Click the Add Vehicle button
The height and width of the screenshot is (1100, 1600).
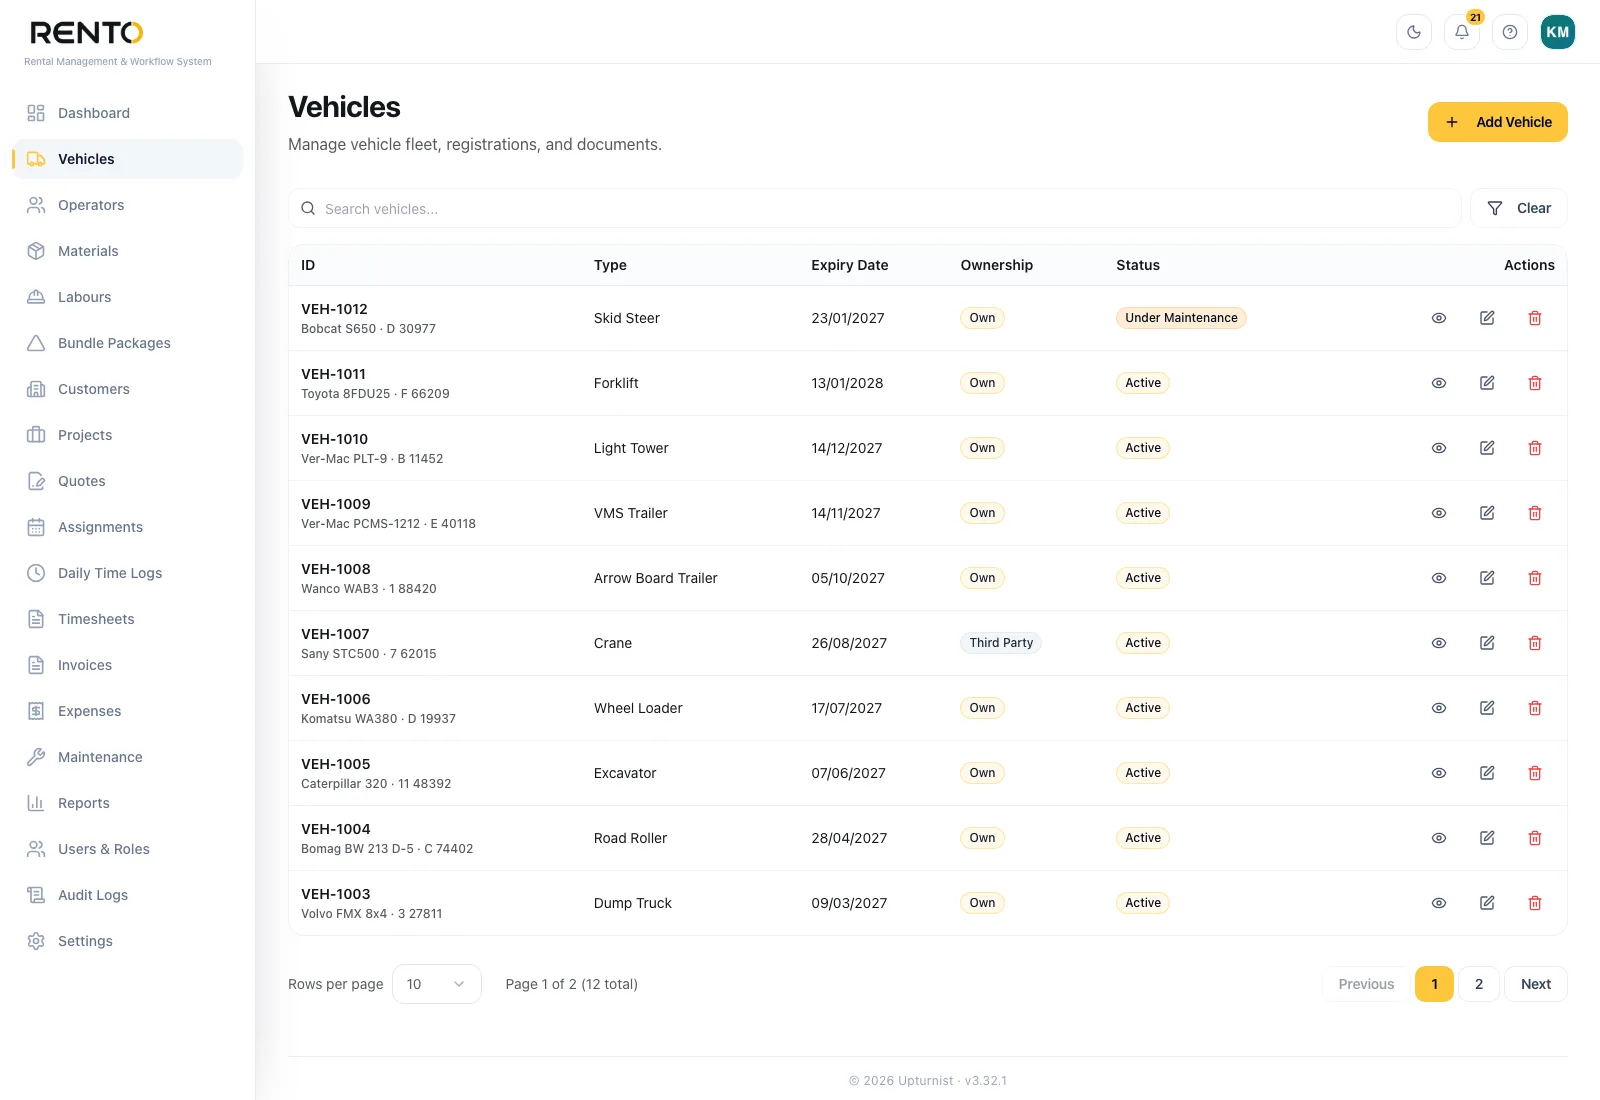click(x=1498, y=122)
